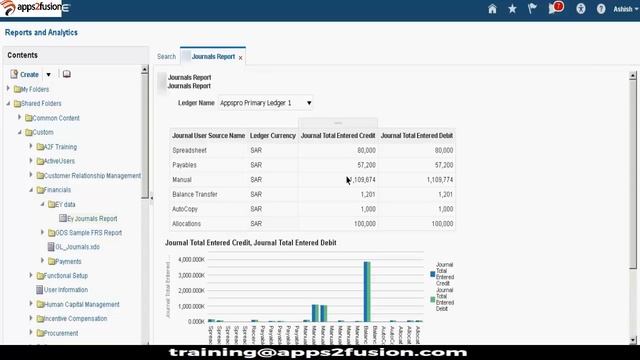Click Journal Total Entered Debit legend swatch
The image size is (640, 360).
433,300
